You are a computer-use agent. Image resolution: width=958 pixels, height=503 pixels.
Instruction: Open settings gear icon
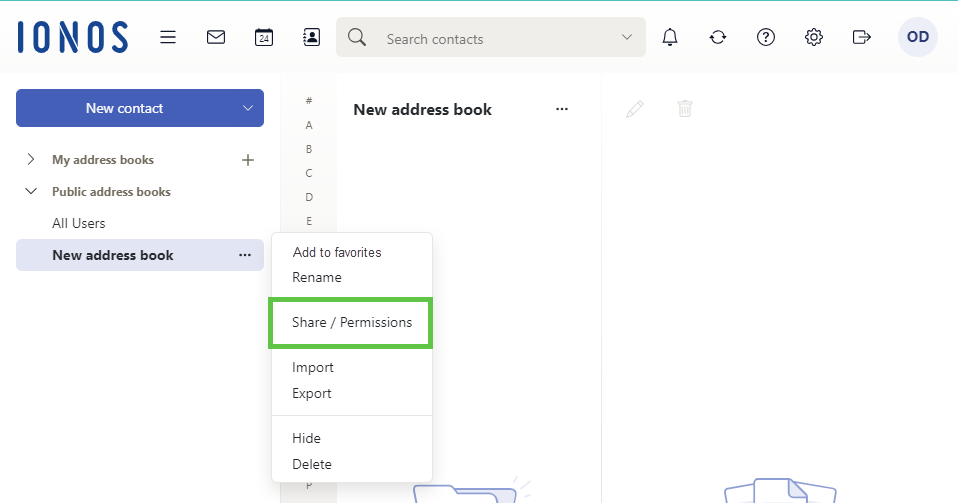[x=814, y=37]
